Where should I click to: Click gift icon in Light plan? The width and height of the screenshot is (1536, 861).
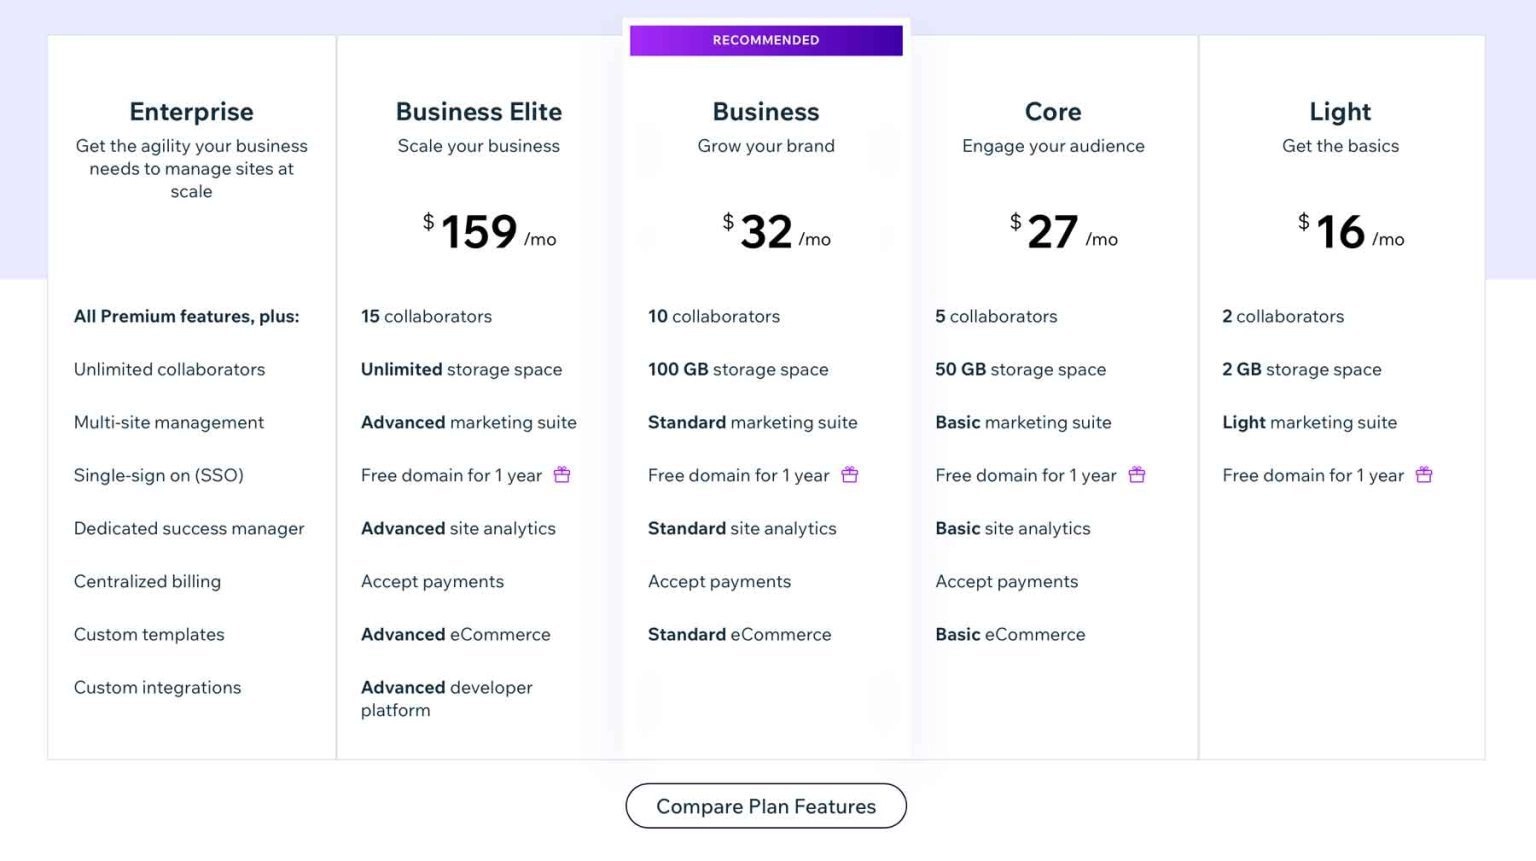click(1424, 475)
